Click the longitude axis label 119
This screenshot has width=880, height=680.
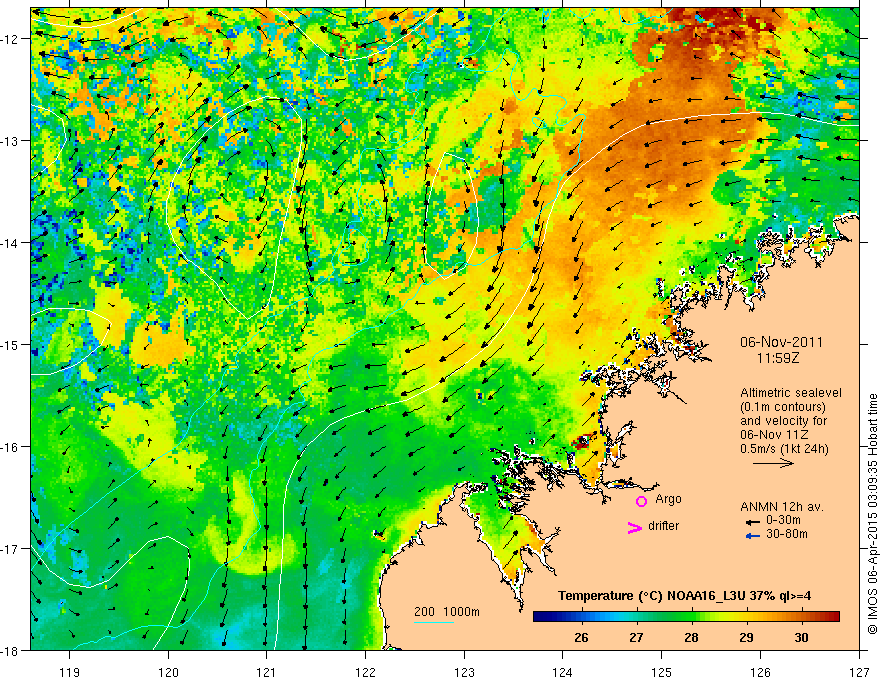[70, 672]
